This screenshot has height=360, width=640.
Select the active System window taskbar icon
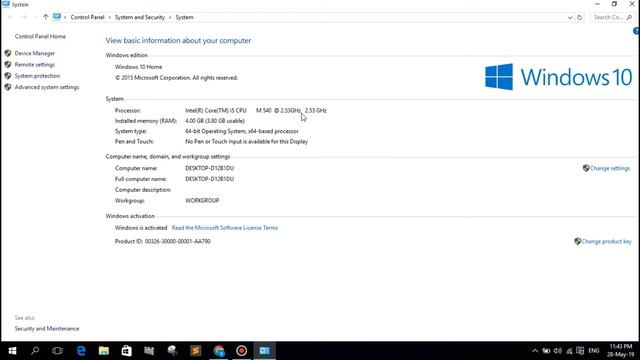[x=264, y=351]
